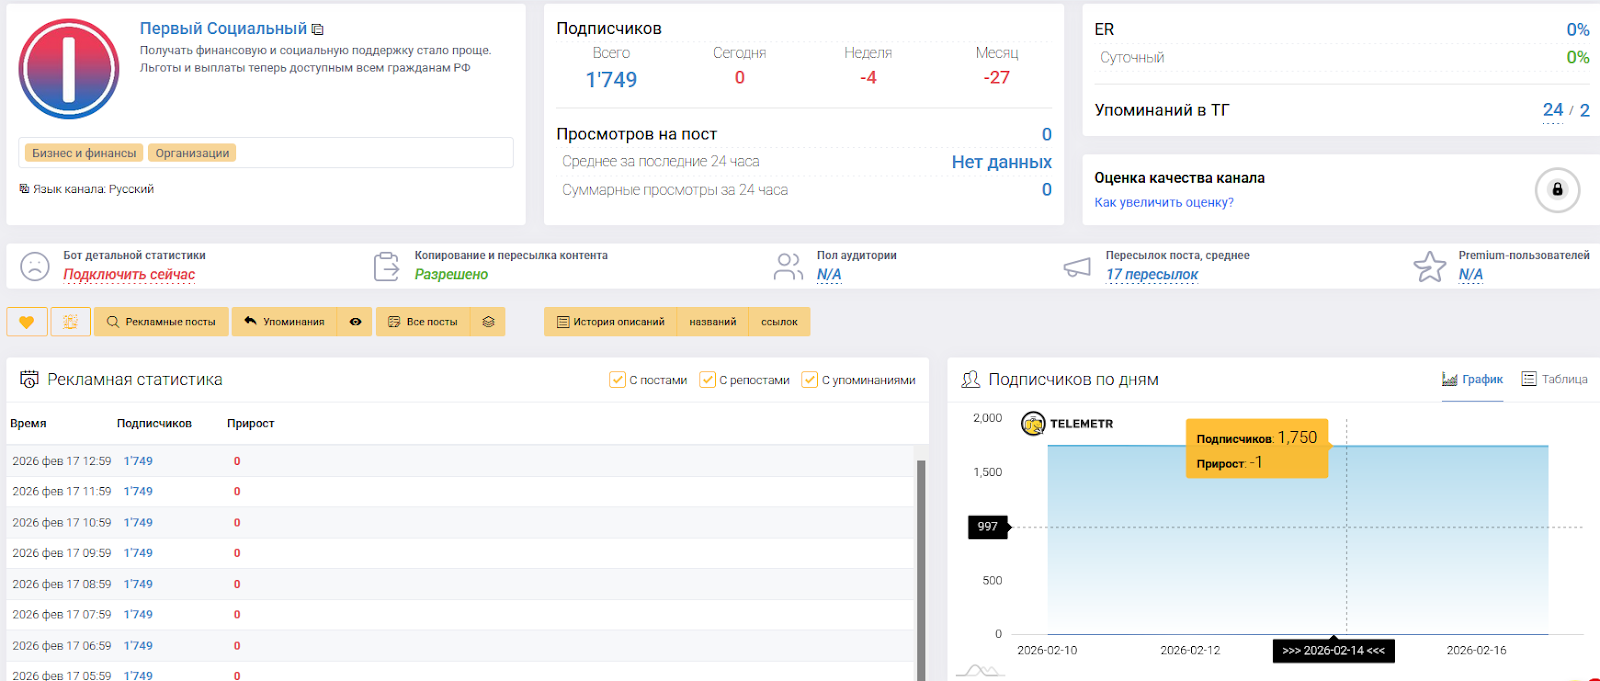
Task: Click the -4 weekly subscriber change
Action: [868, 78]
